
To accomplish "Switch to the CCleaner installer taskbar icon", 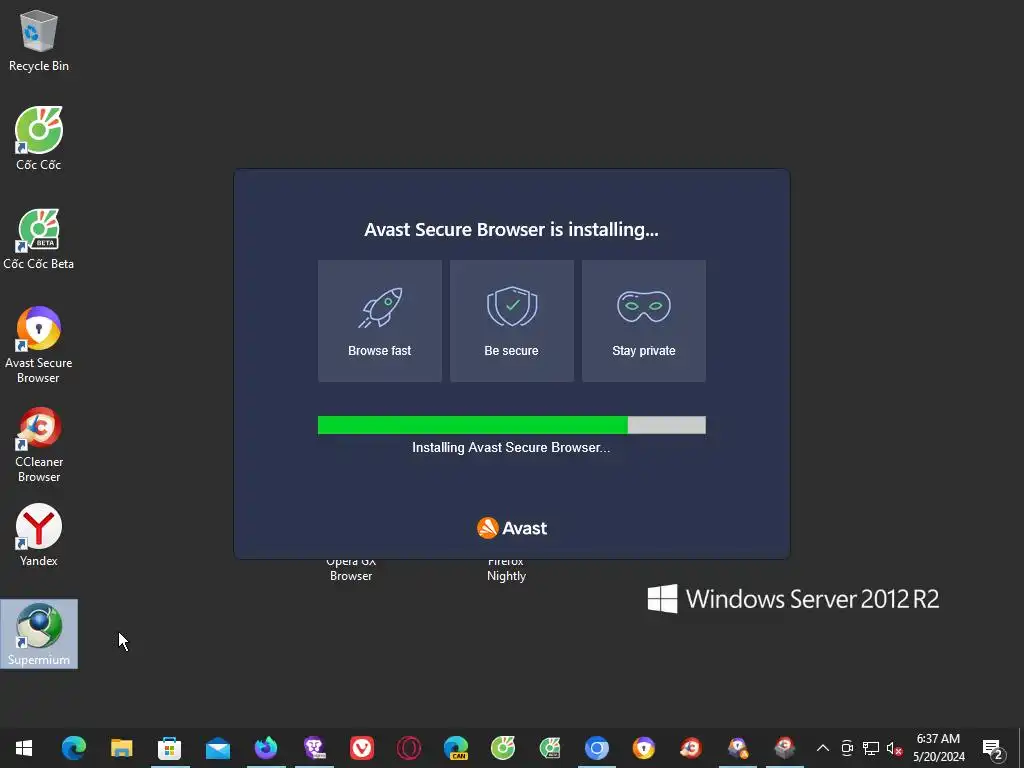I will tap(785, 748).
